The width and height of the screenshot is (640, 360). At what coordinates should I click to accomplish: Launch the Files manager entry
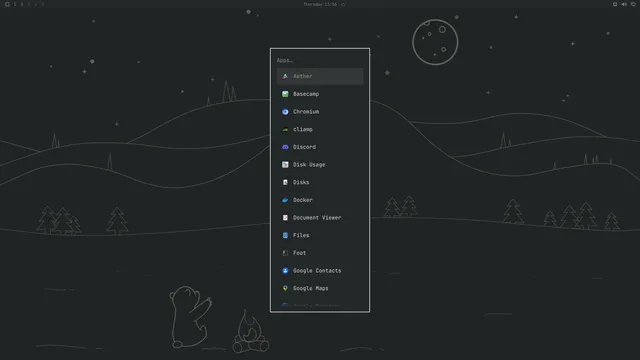click(320, 236)
